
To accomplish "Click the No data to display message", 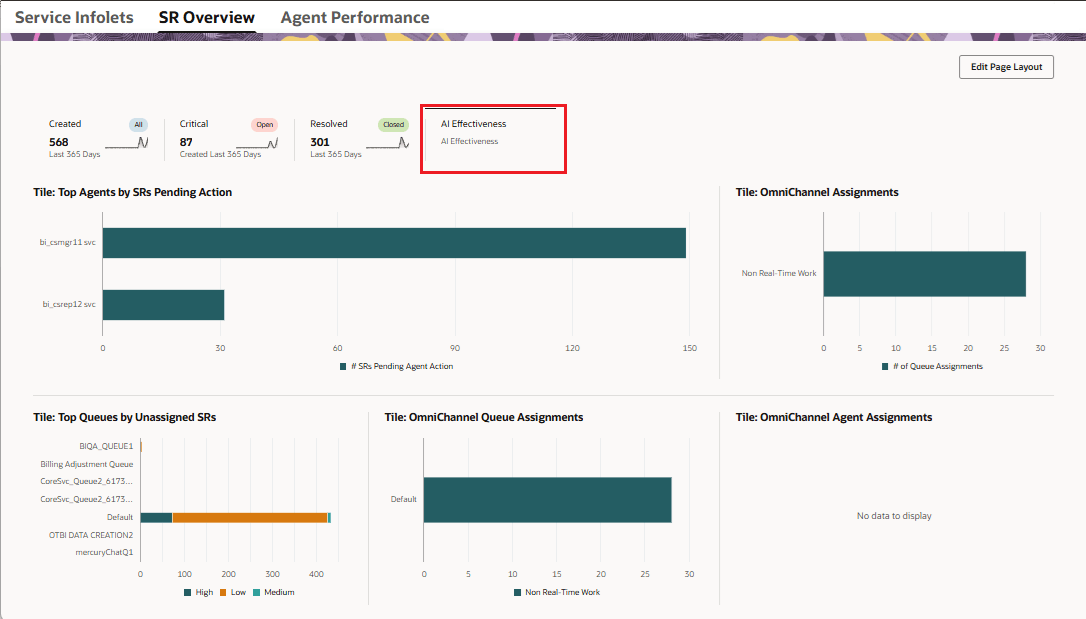I will coord(893,516).
